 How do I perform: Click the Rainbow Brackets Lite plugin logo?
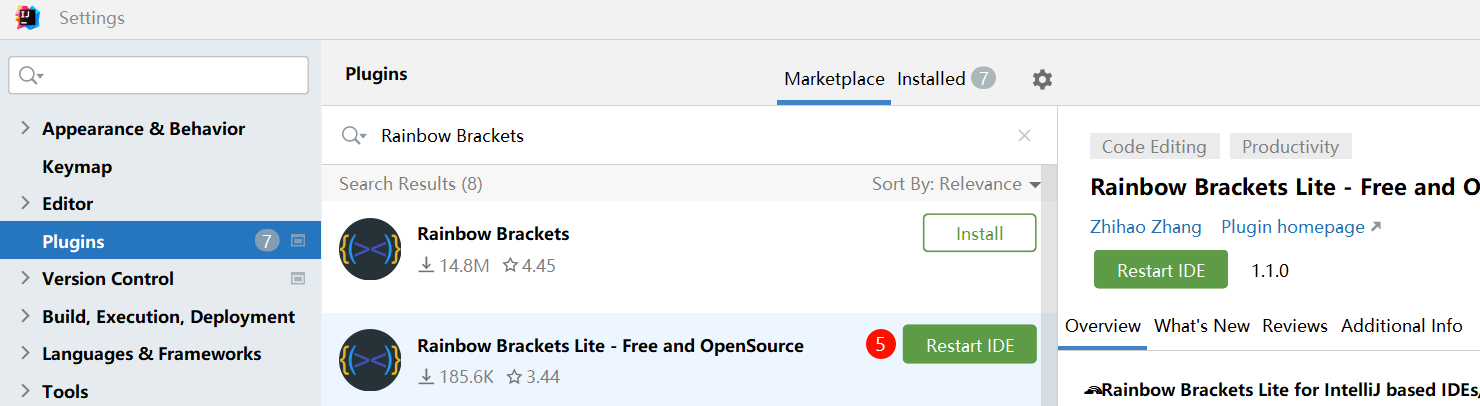[370, 360]
